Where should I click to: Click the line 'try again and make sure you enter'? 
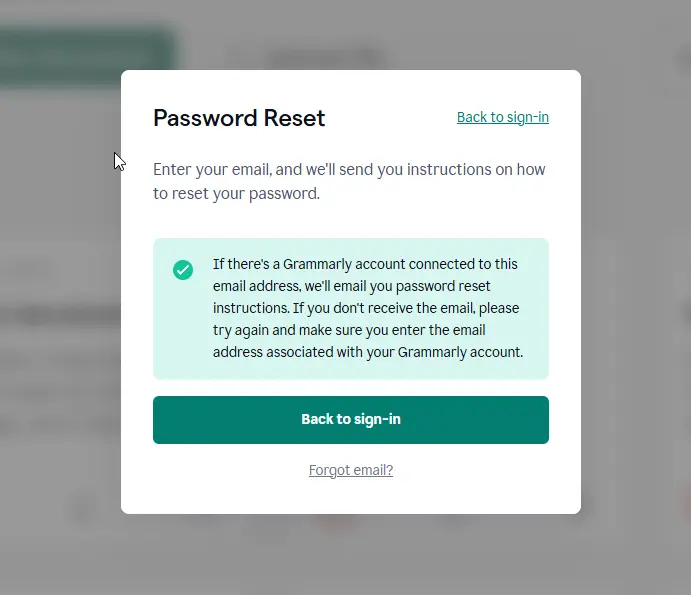(349, 330)
